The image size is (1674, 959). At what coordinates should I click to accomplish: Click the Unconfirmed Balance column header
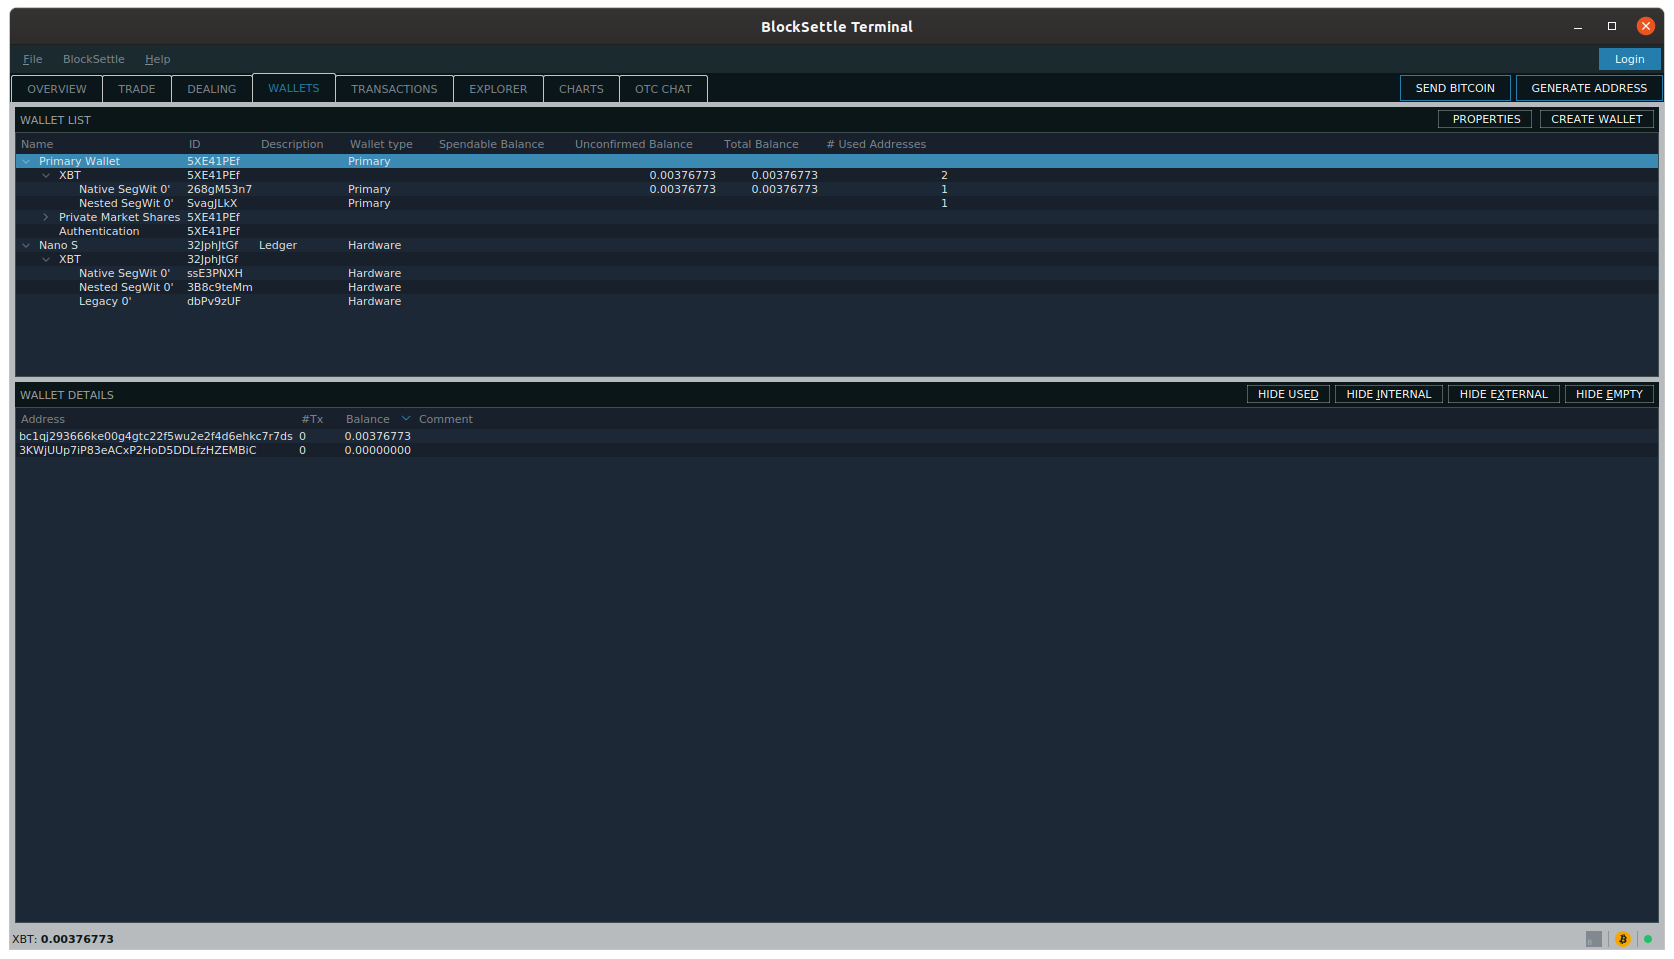pyautogui.click(x=633, y=144)
